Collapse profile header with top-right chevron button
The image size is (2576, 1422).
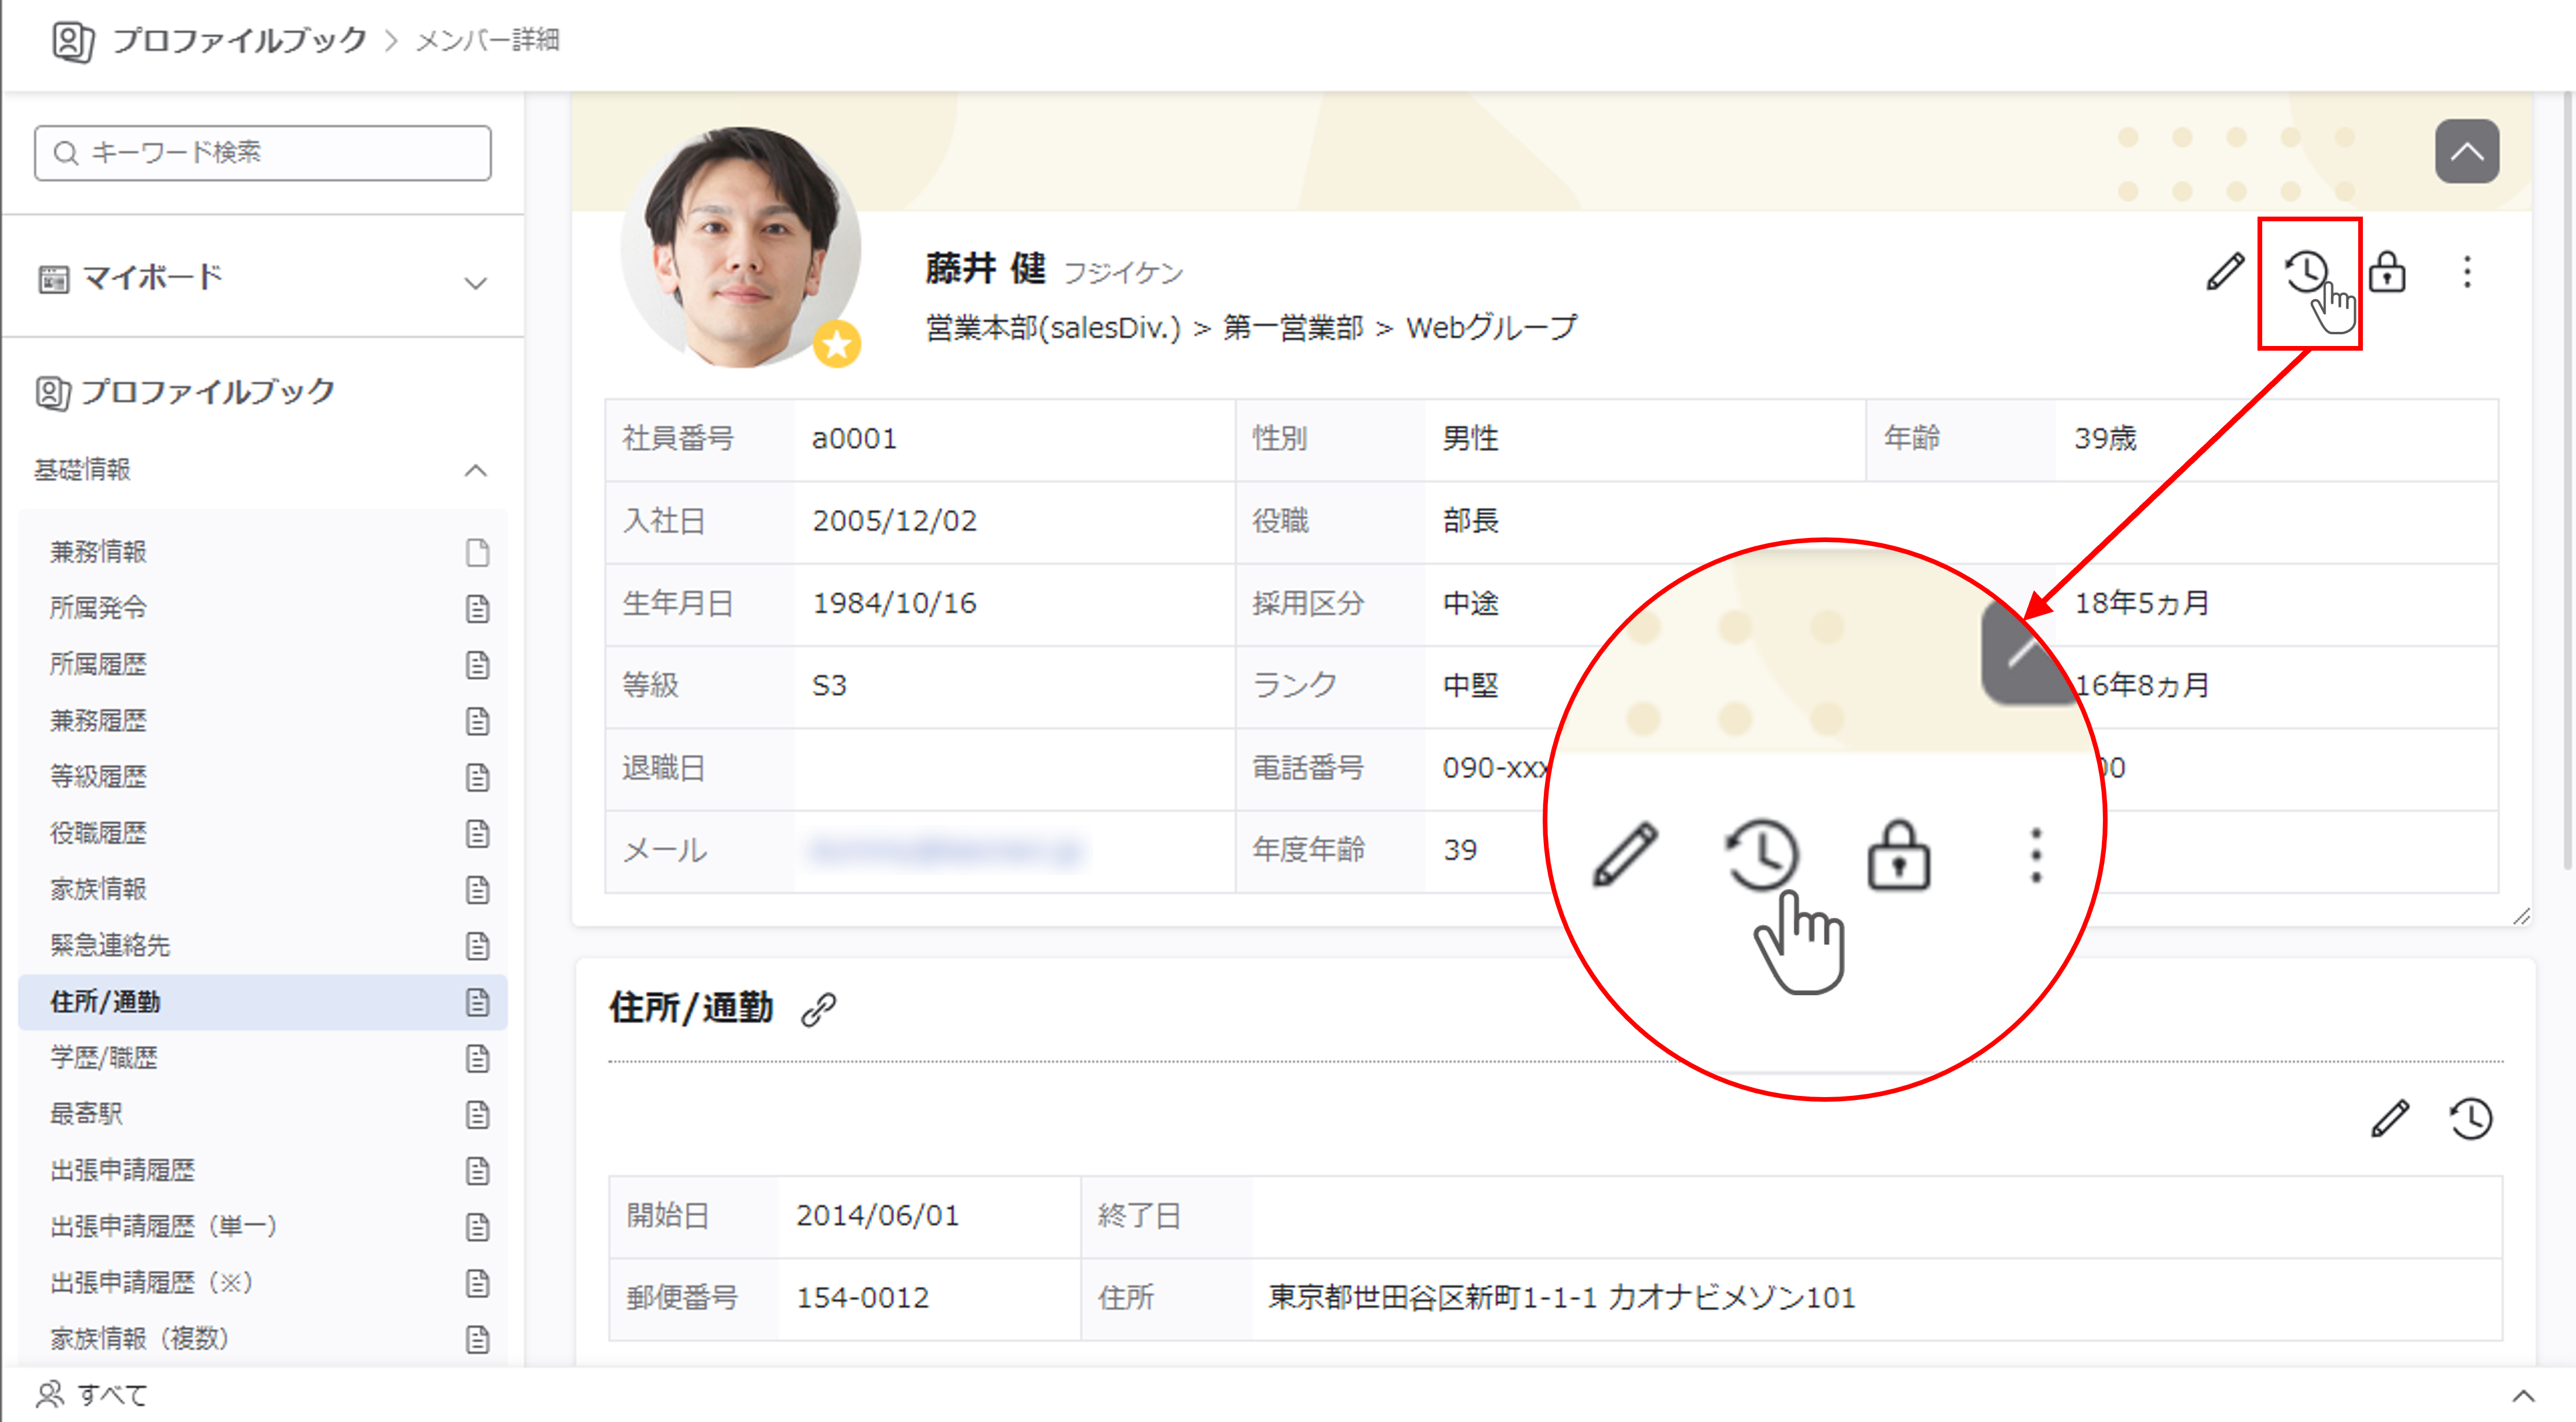2466,152
